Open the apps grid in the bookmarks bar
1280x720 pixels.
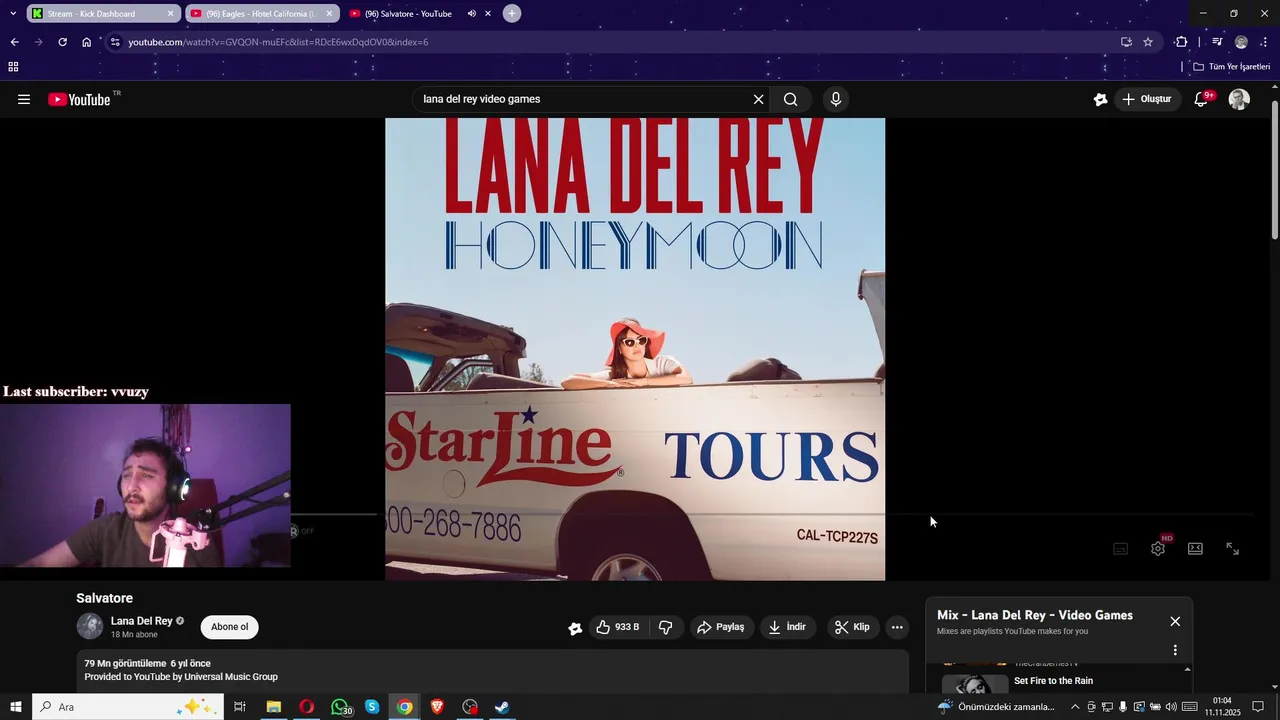pos(13,67)
